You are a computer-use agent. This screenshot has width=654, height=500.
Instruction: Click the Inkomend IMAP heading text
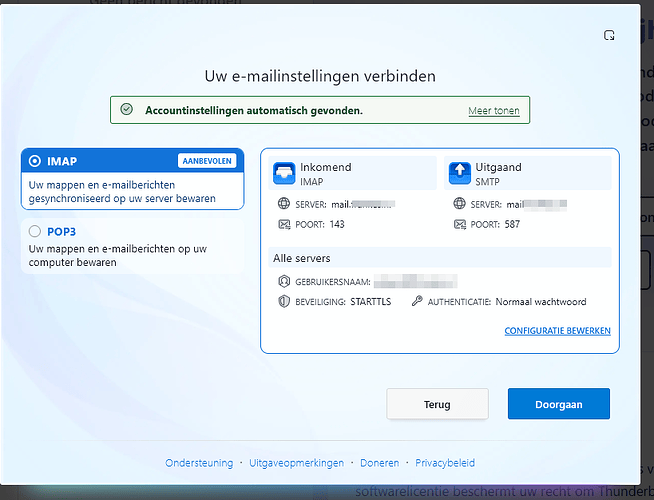click(x=326, y=174)
